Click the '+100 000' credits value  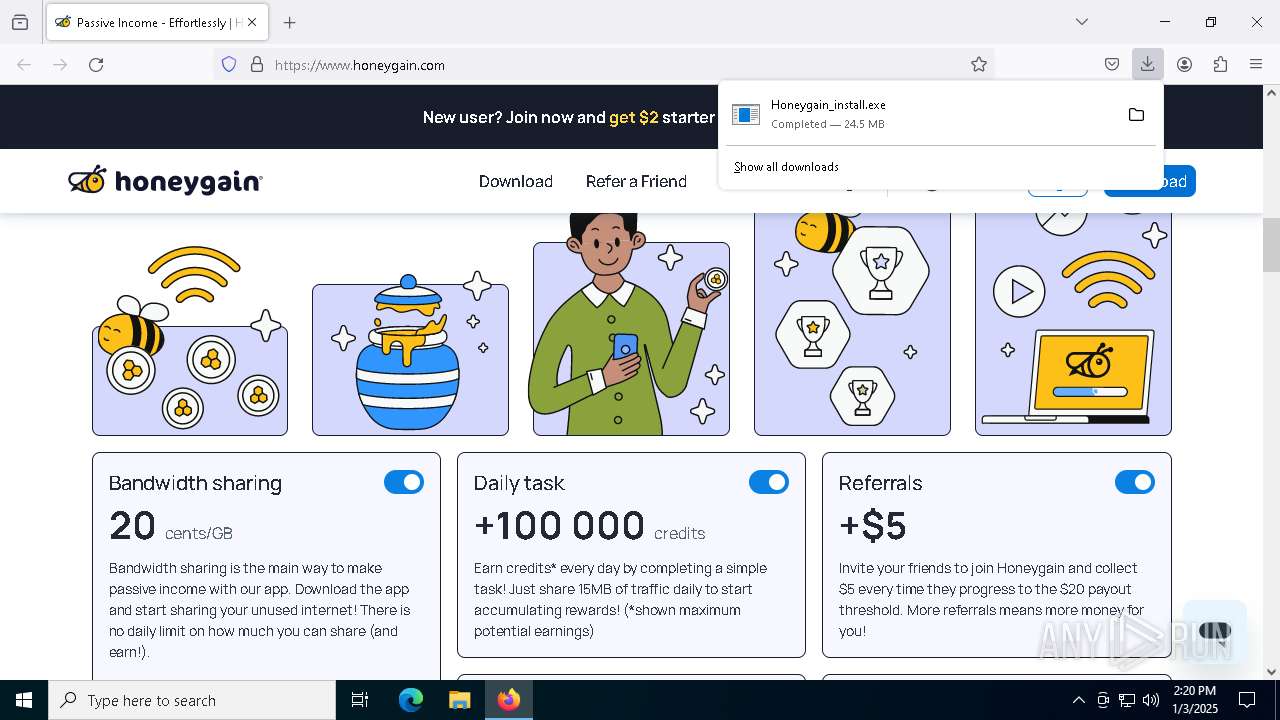click(x=559, y=525)
